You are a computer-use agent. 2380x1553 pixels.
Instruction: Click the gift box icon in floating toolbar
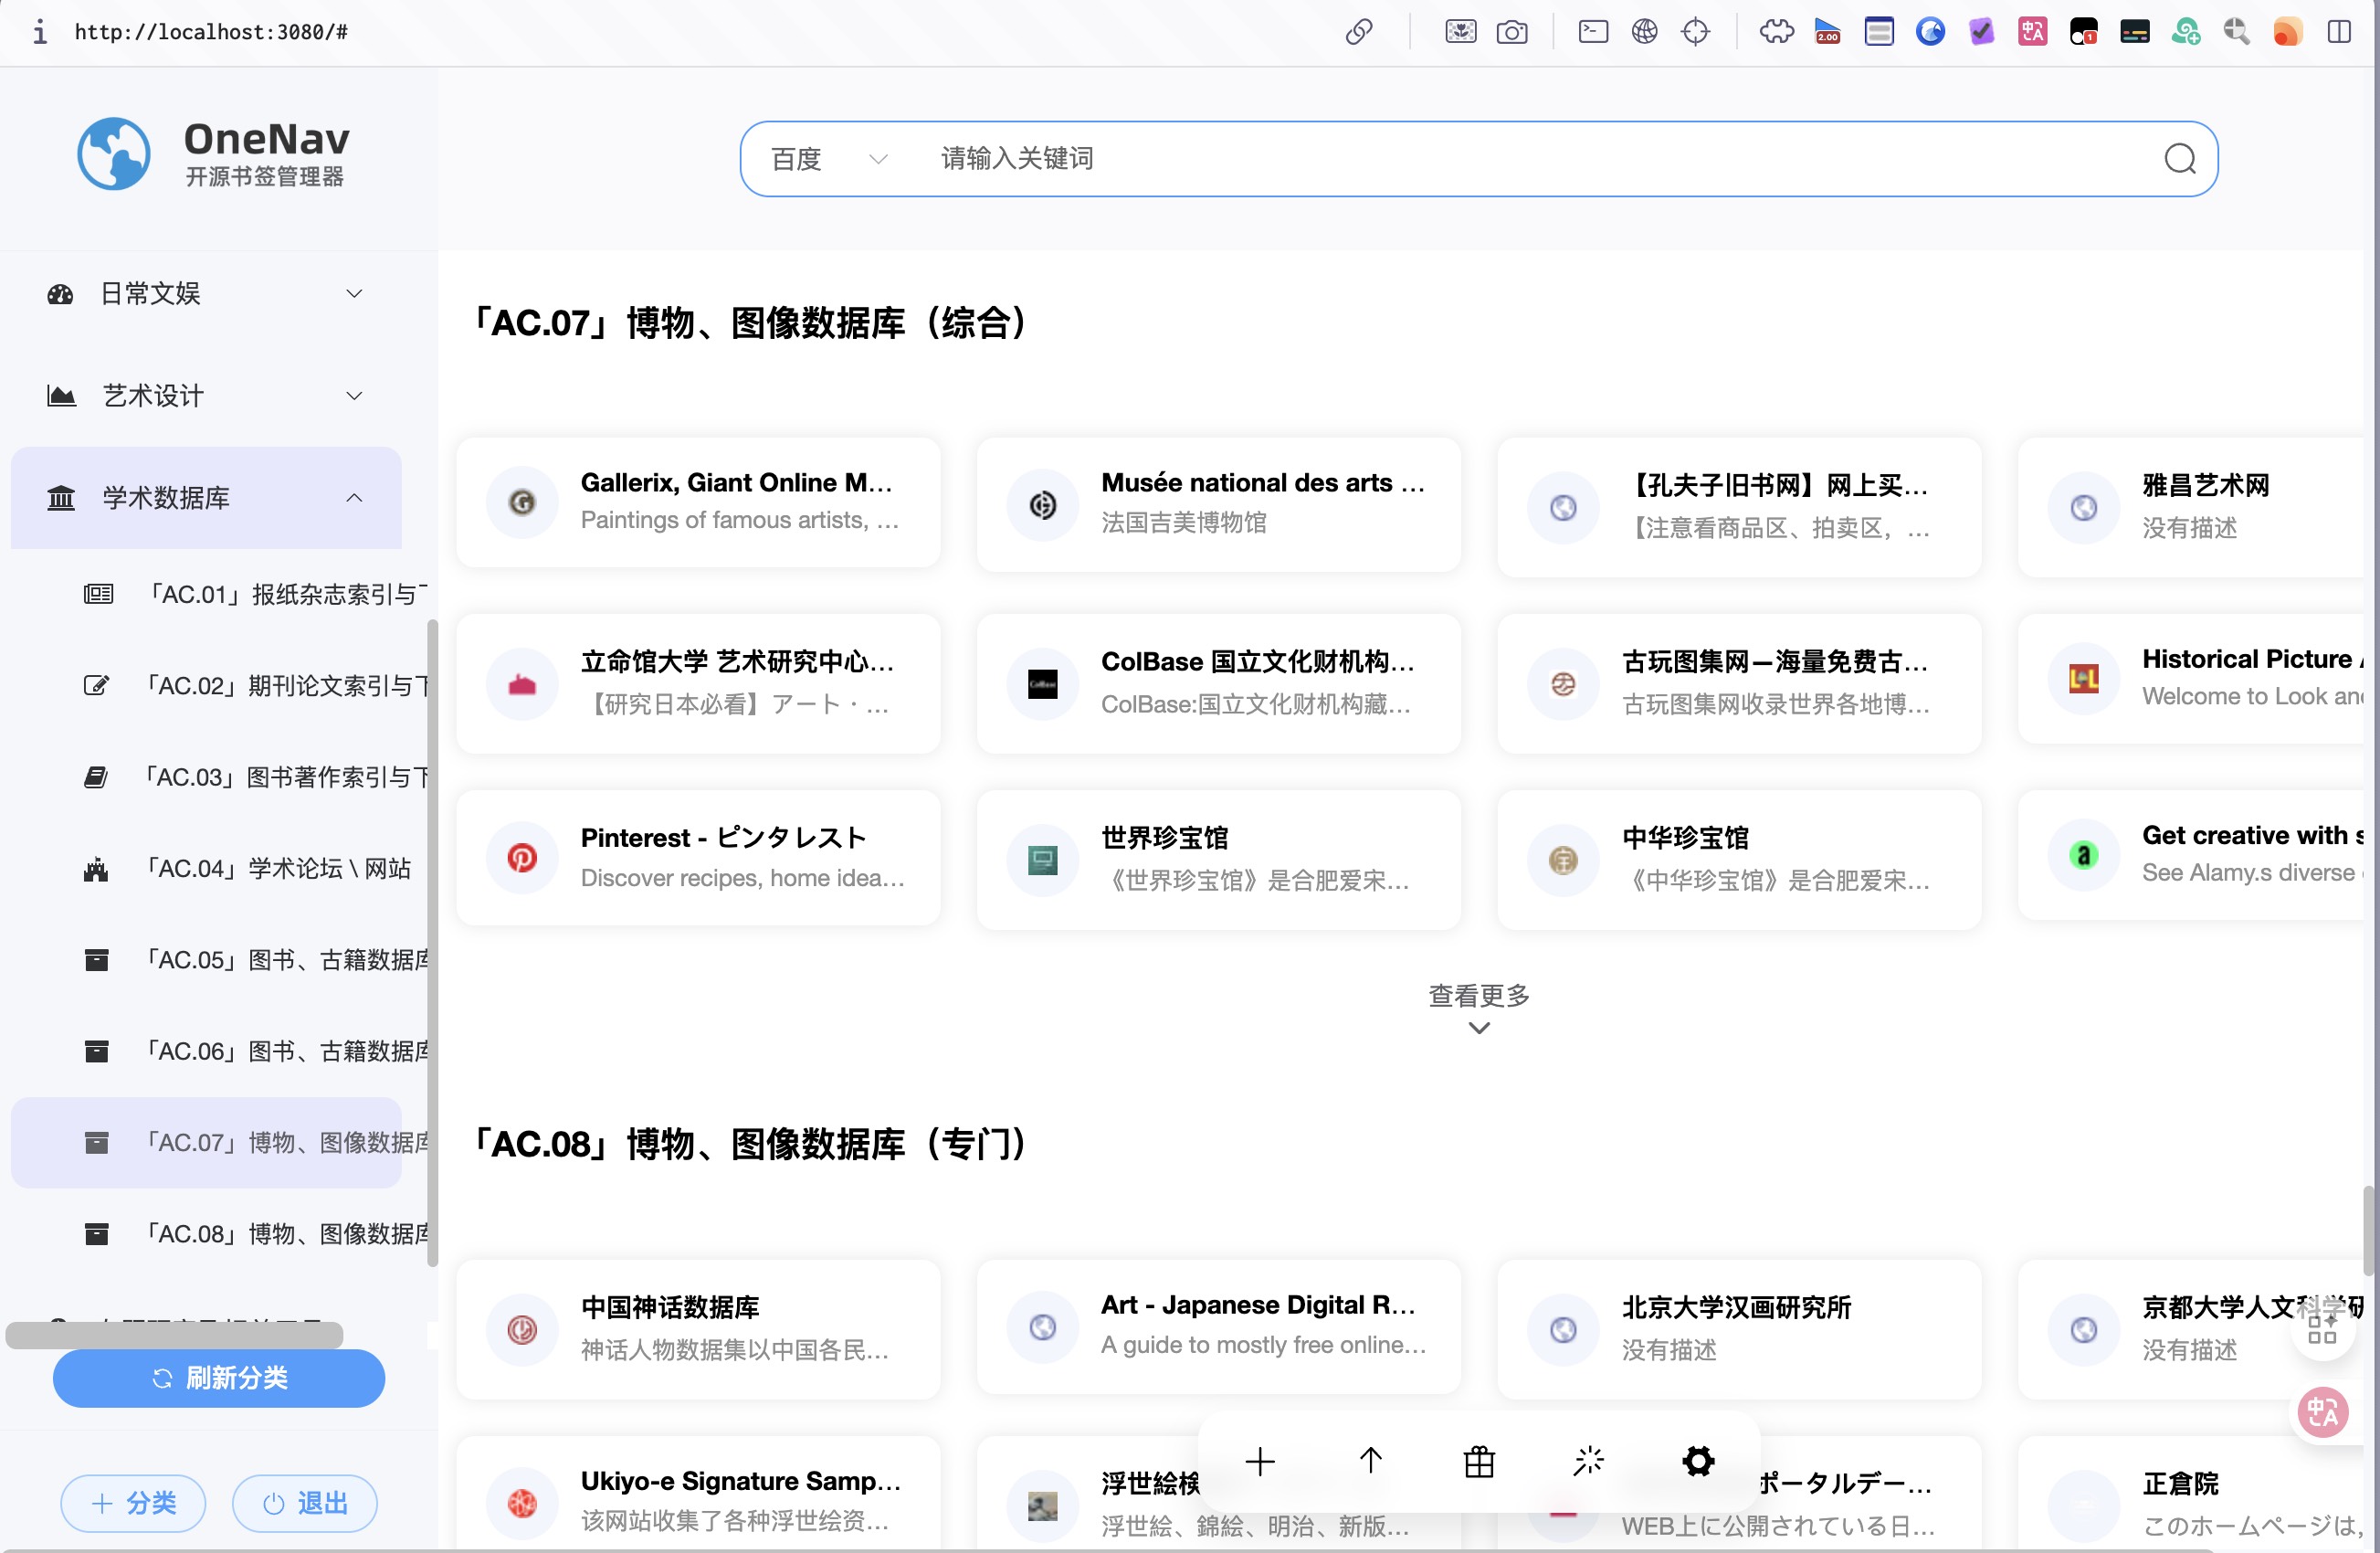pos(1479,1461)
